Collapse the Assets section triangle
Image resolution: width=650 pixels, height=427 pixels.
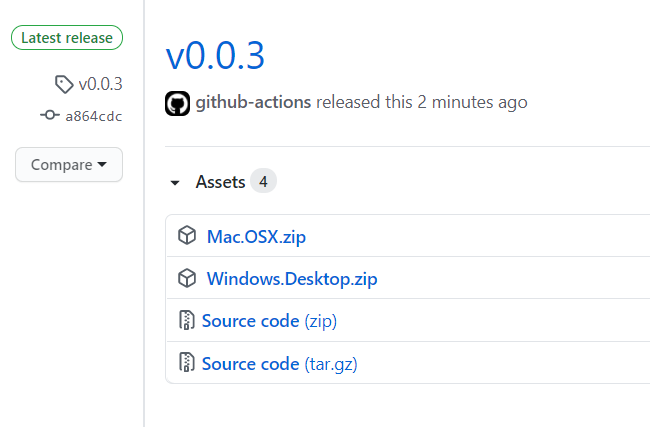(x=175, y=182)
